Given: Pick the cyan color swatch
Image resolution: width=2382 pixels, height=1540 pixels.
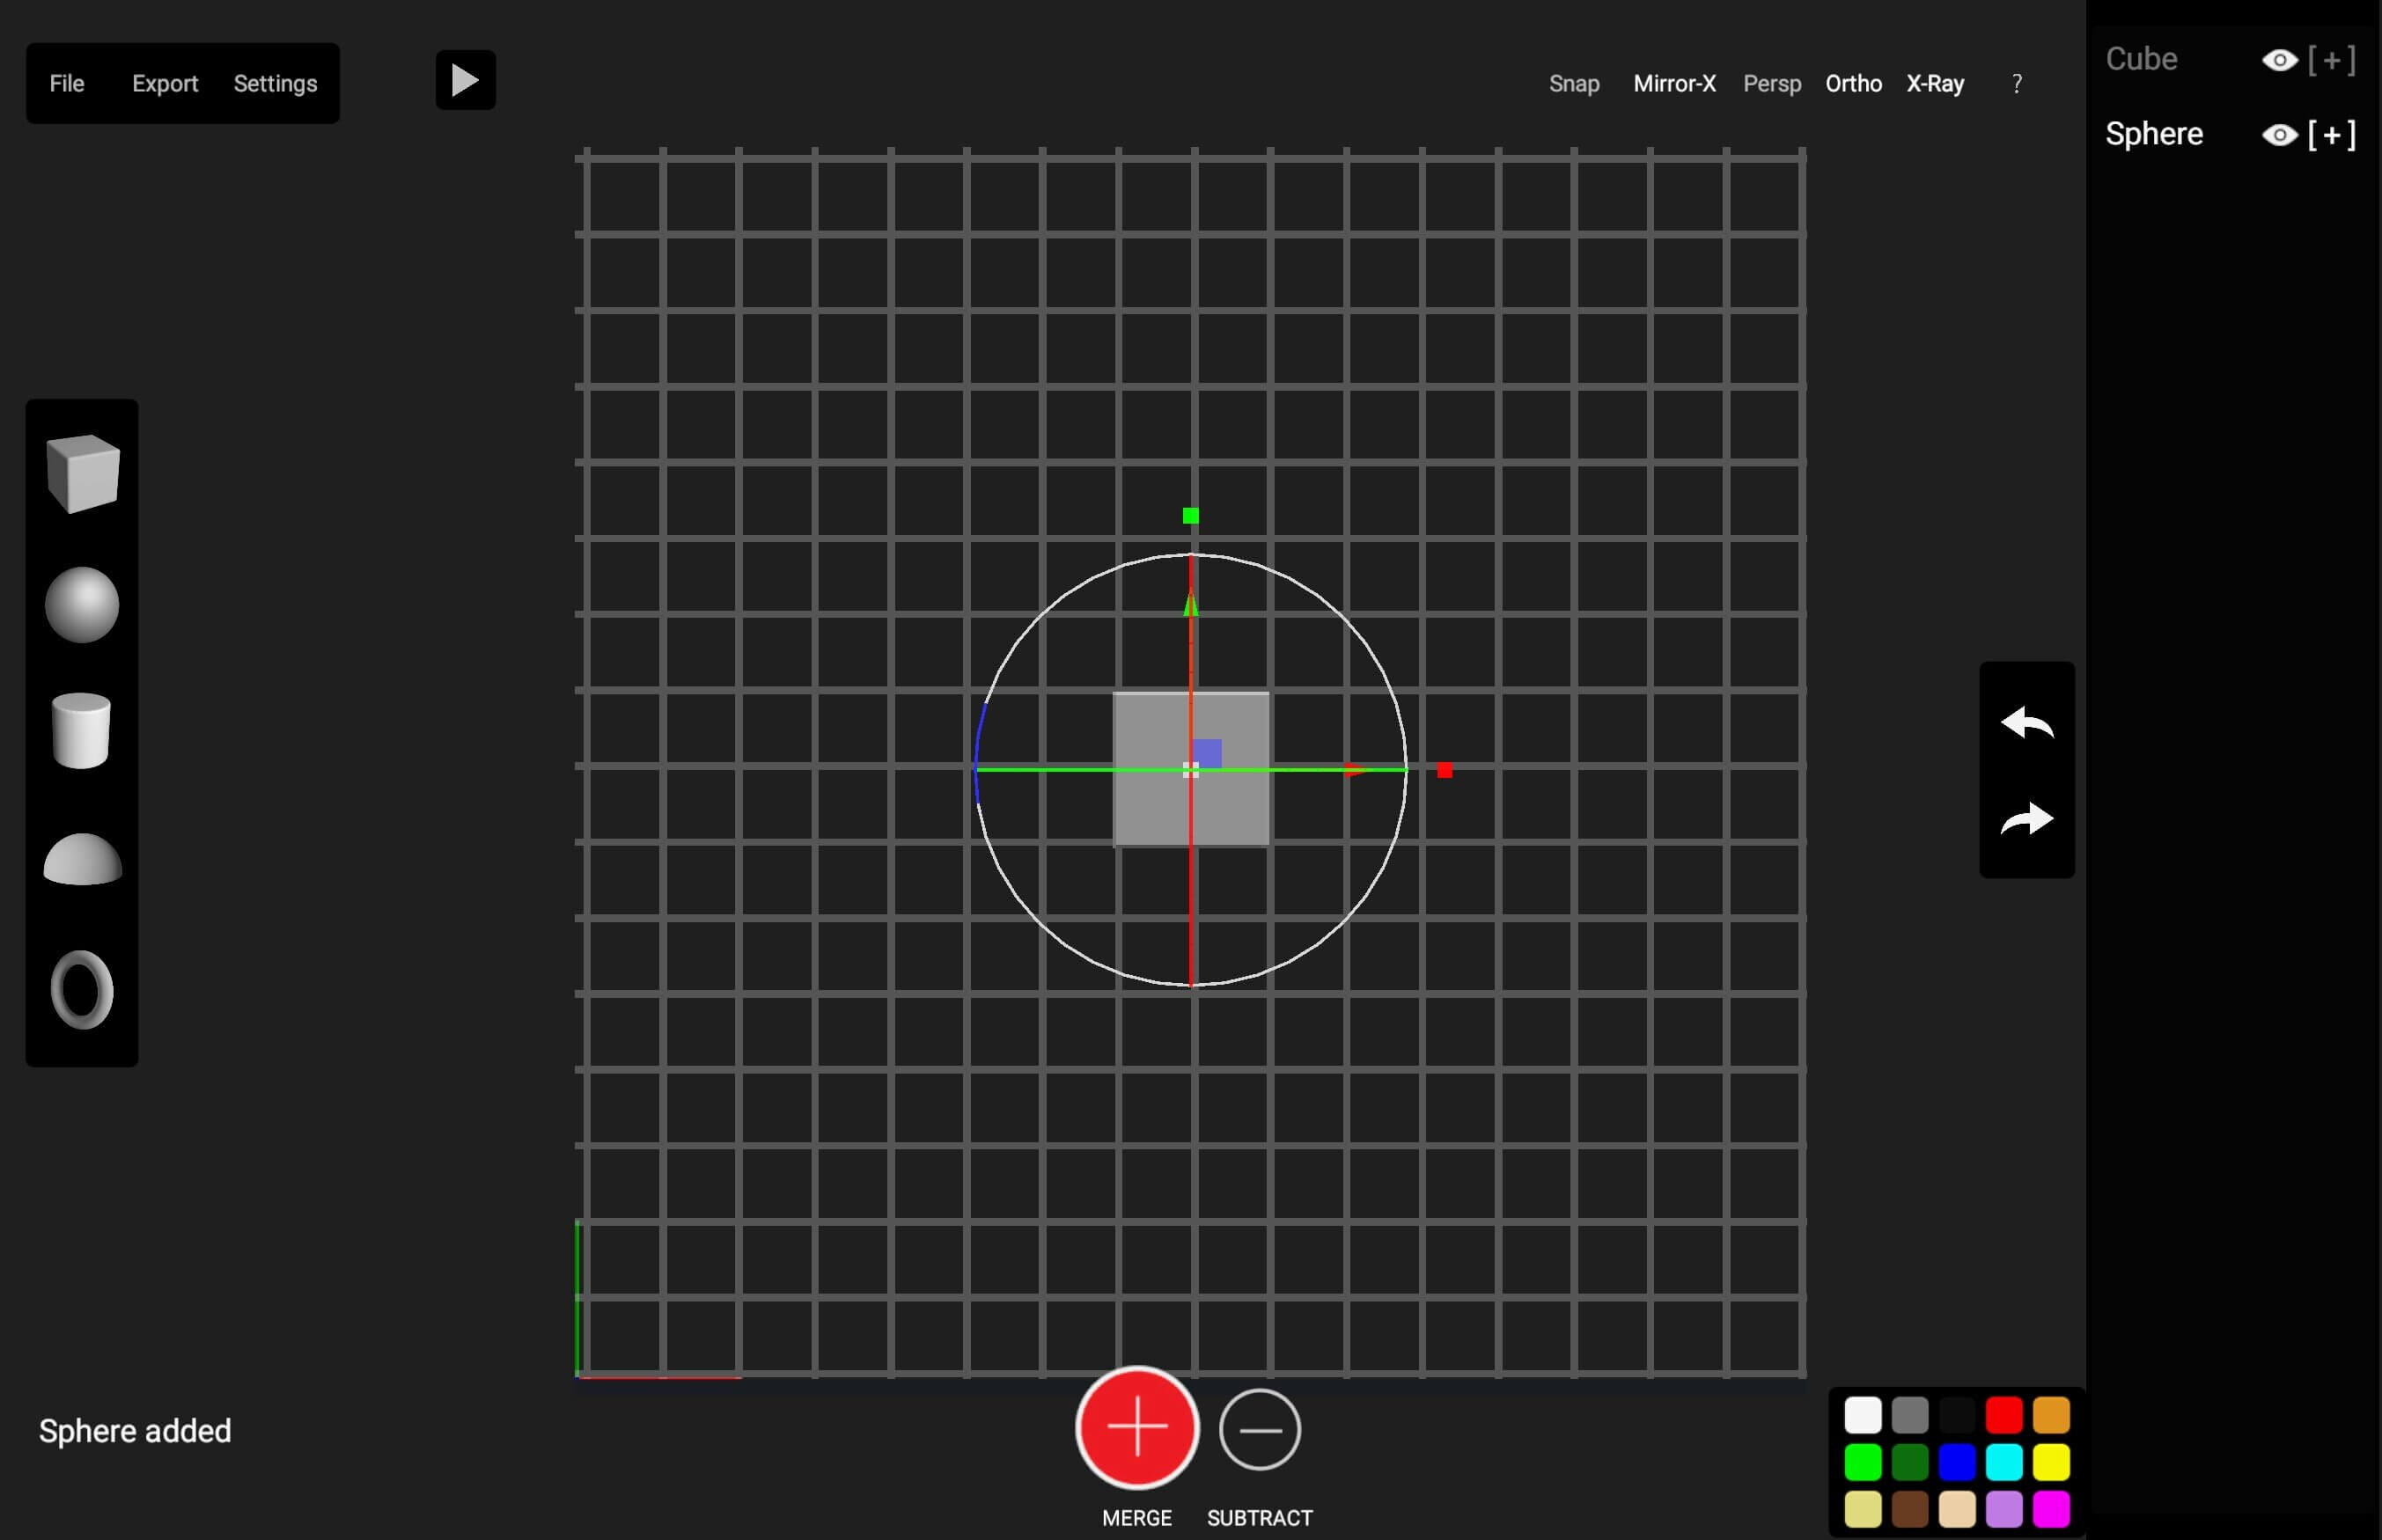Looking at the screenshot, I should coord(2004,1462).
